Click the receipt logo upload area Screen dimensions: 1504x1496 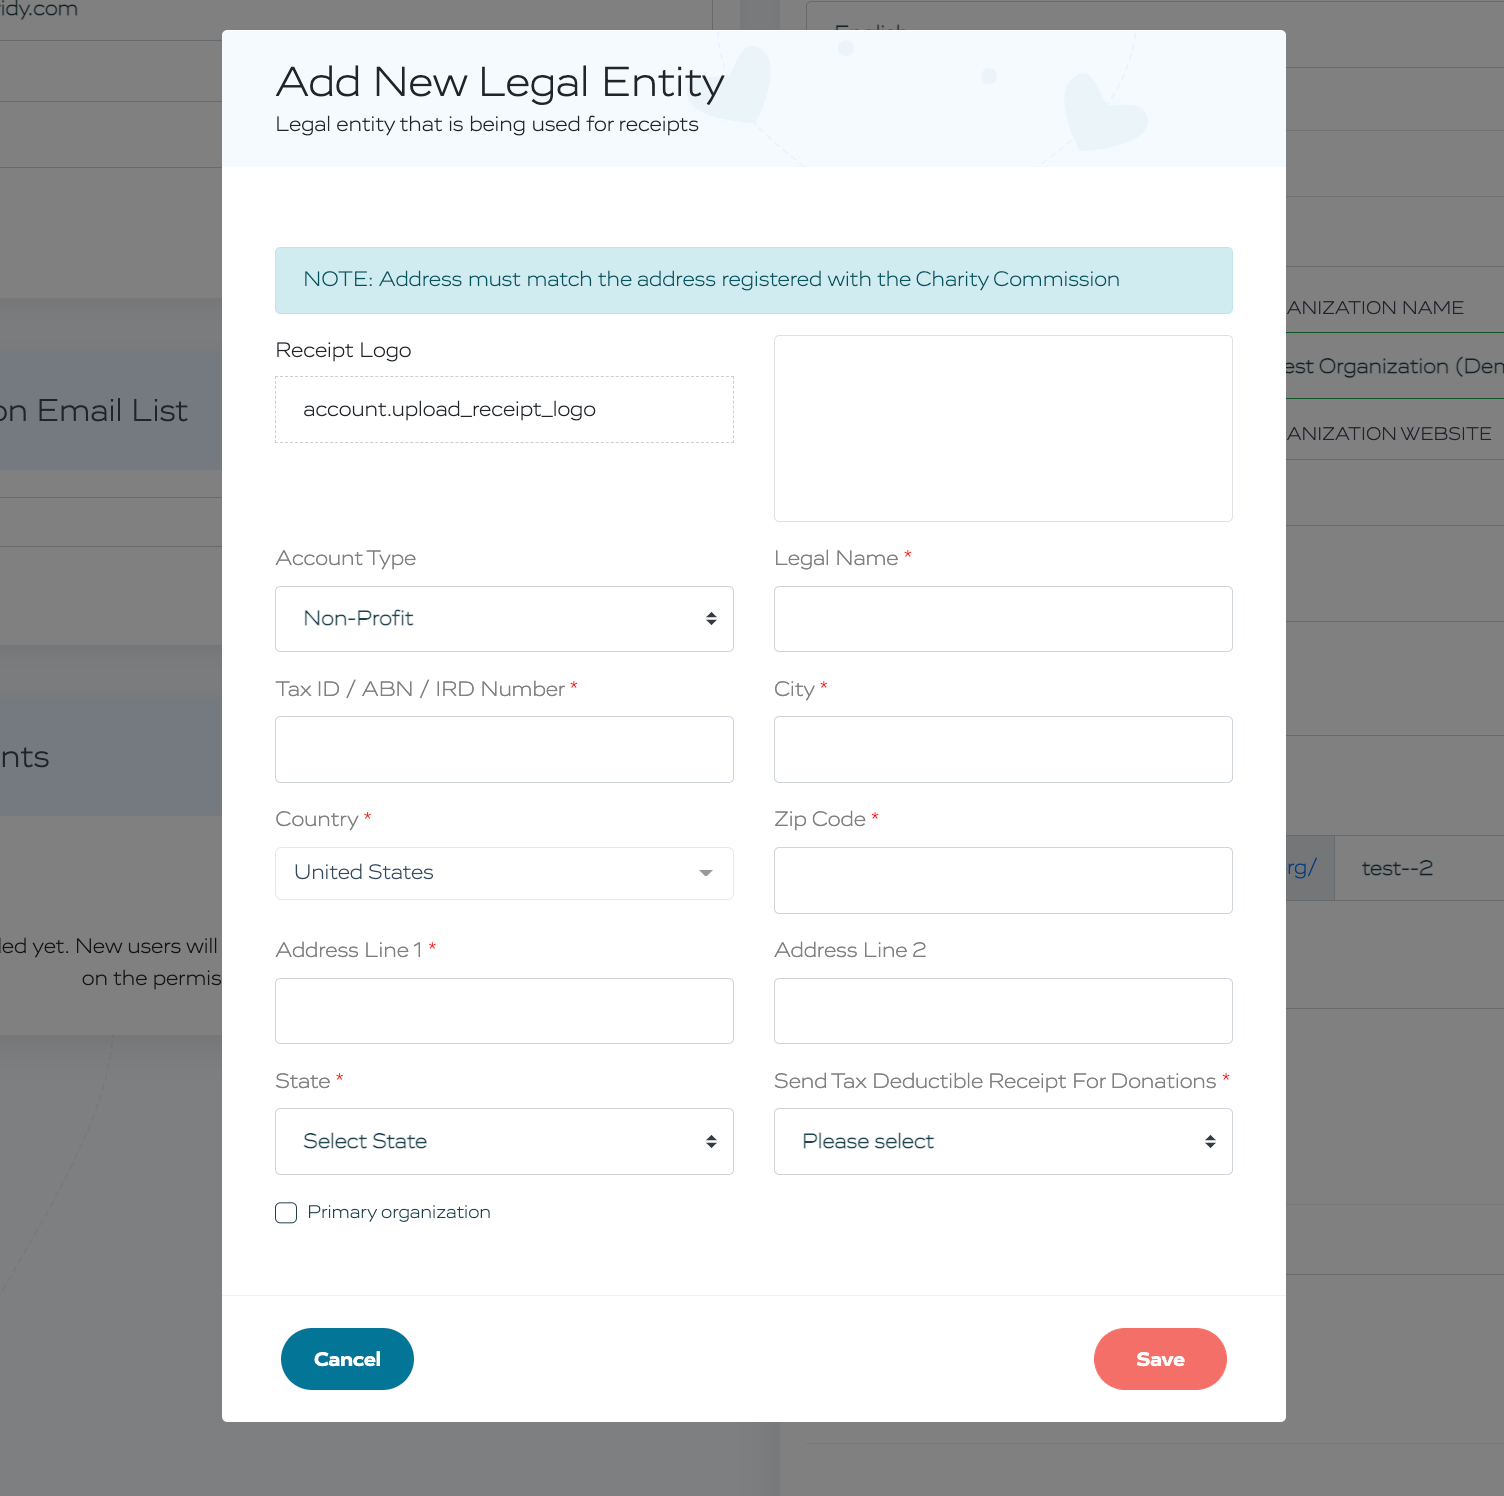[x=504, y=410]
